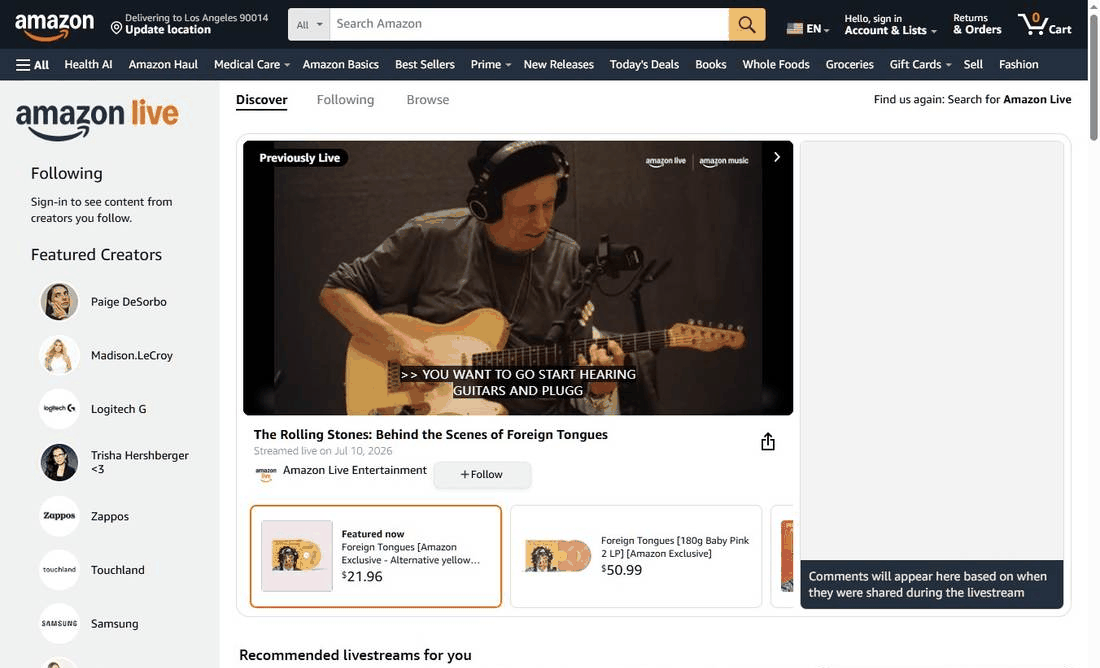Click Paige DeSorbo creator name
This screenshot has width=1100, height=668.
(x=128, y=302)
